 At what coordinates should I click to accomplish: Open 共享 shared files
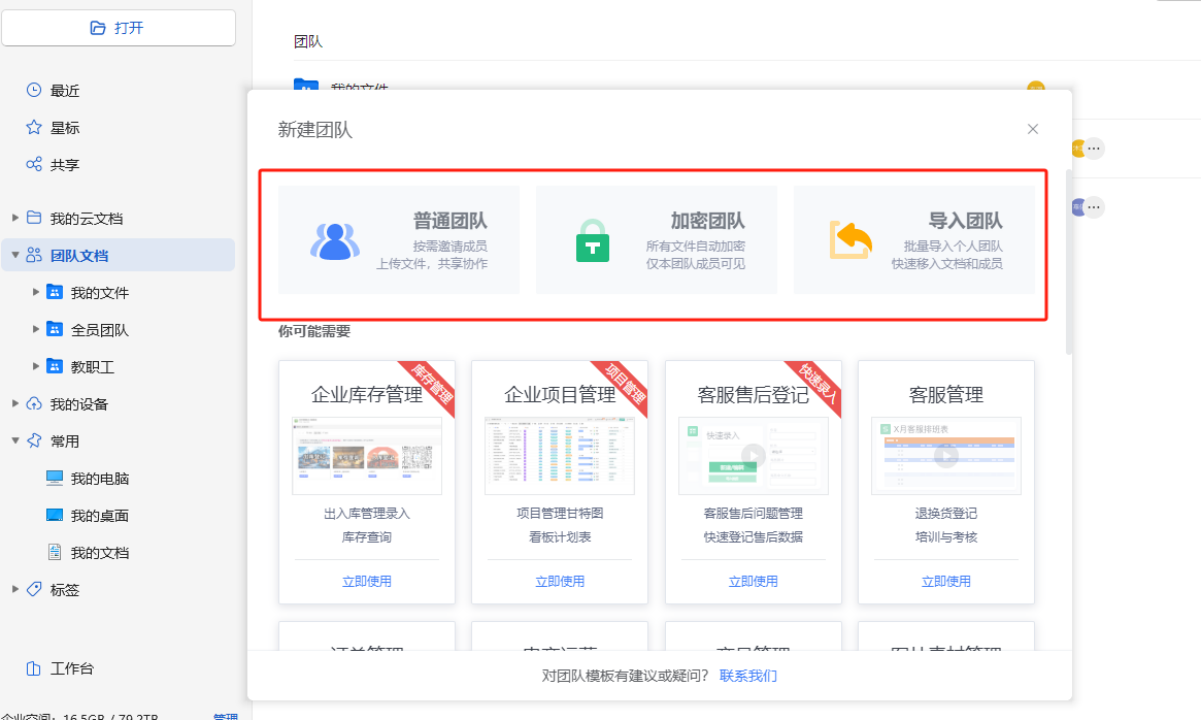pos(64,165)
